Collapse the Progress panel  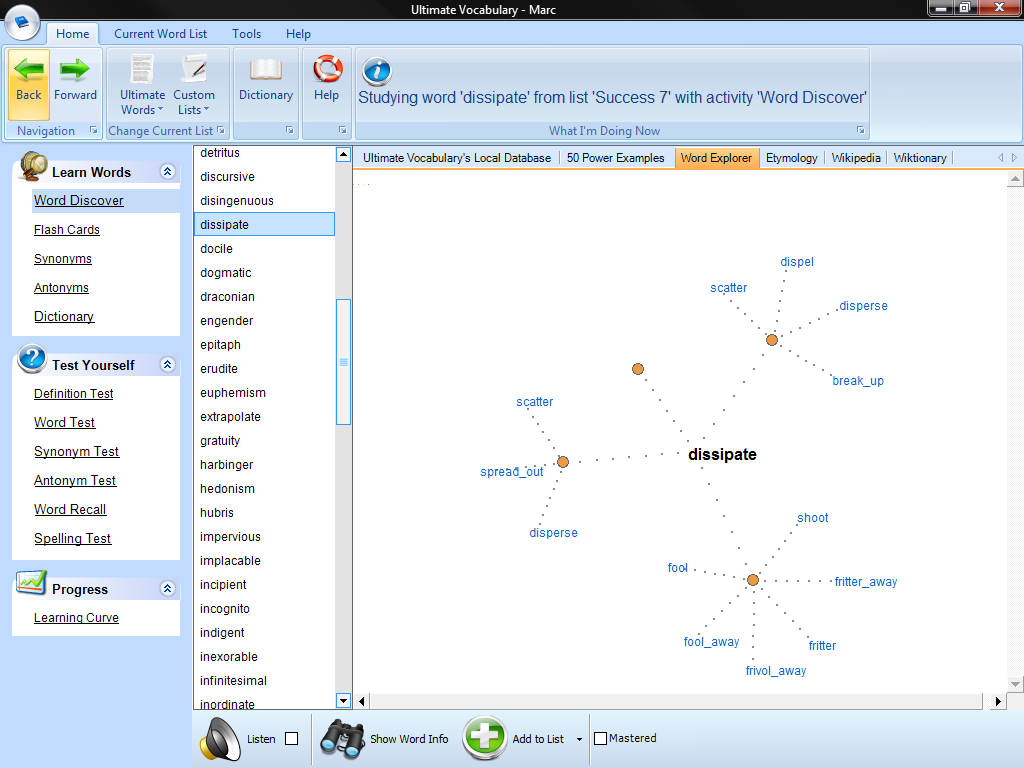point(167,588)
